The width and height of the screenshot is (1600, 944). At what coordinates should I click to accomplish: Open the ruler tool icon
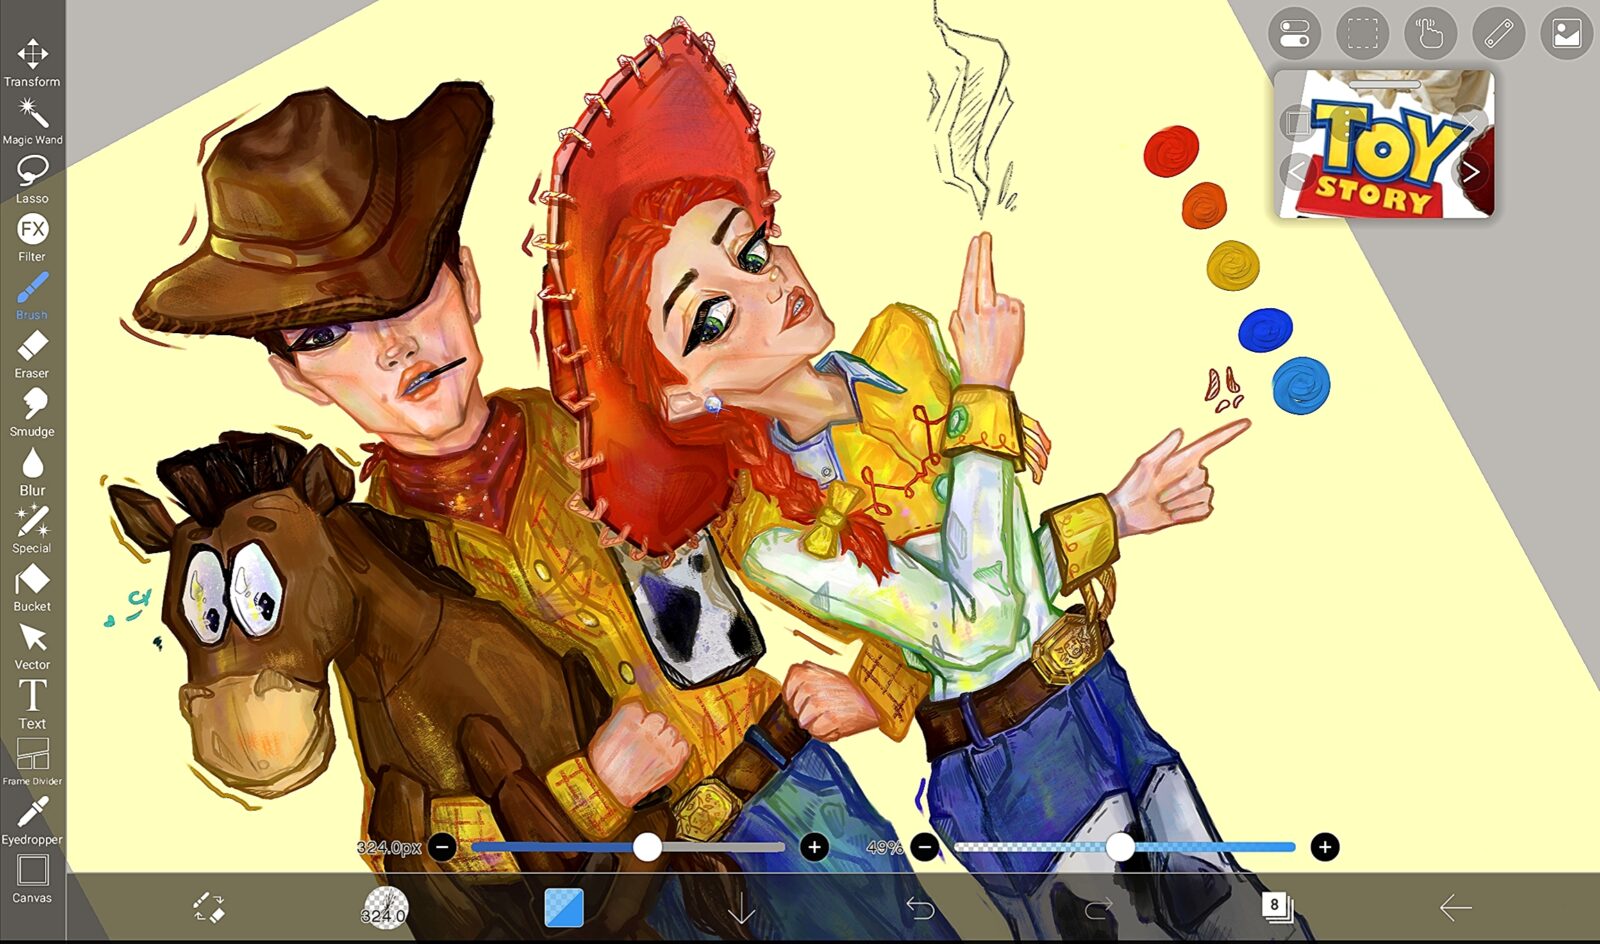(1498, 34)
